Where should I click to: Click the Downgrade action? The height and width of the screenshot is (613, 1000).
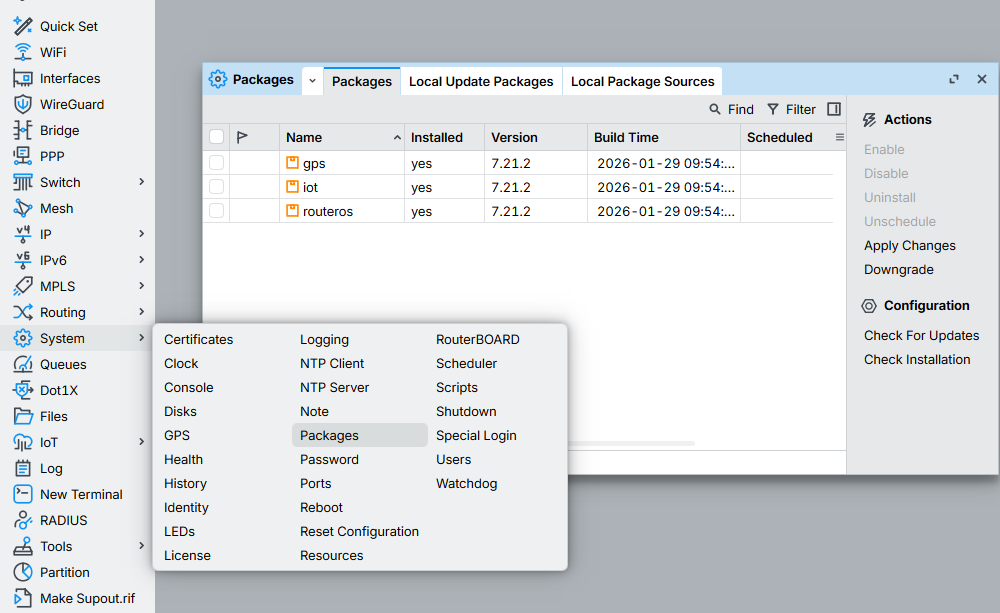tap(898, 269)
